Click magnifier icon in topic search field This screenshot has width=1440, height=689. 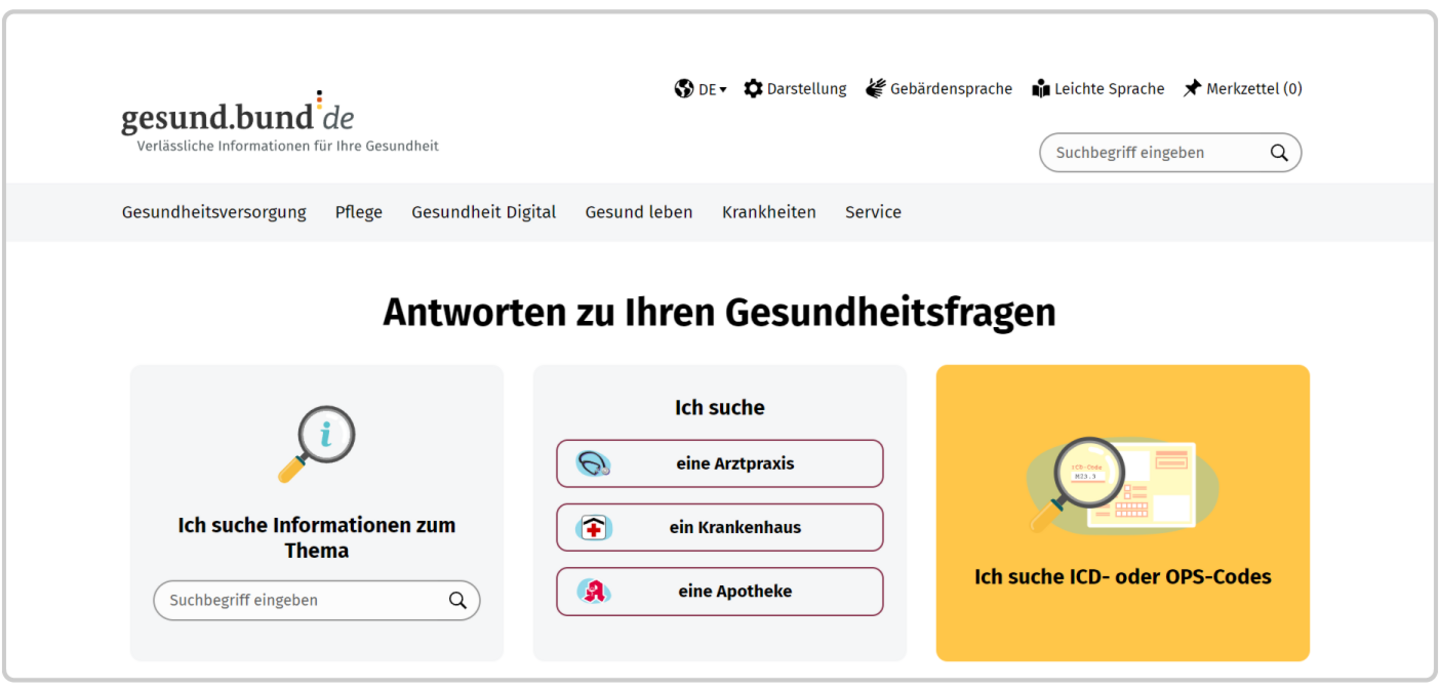(457, 600)
